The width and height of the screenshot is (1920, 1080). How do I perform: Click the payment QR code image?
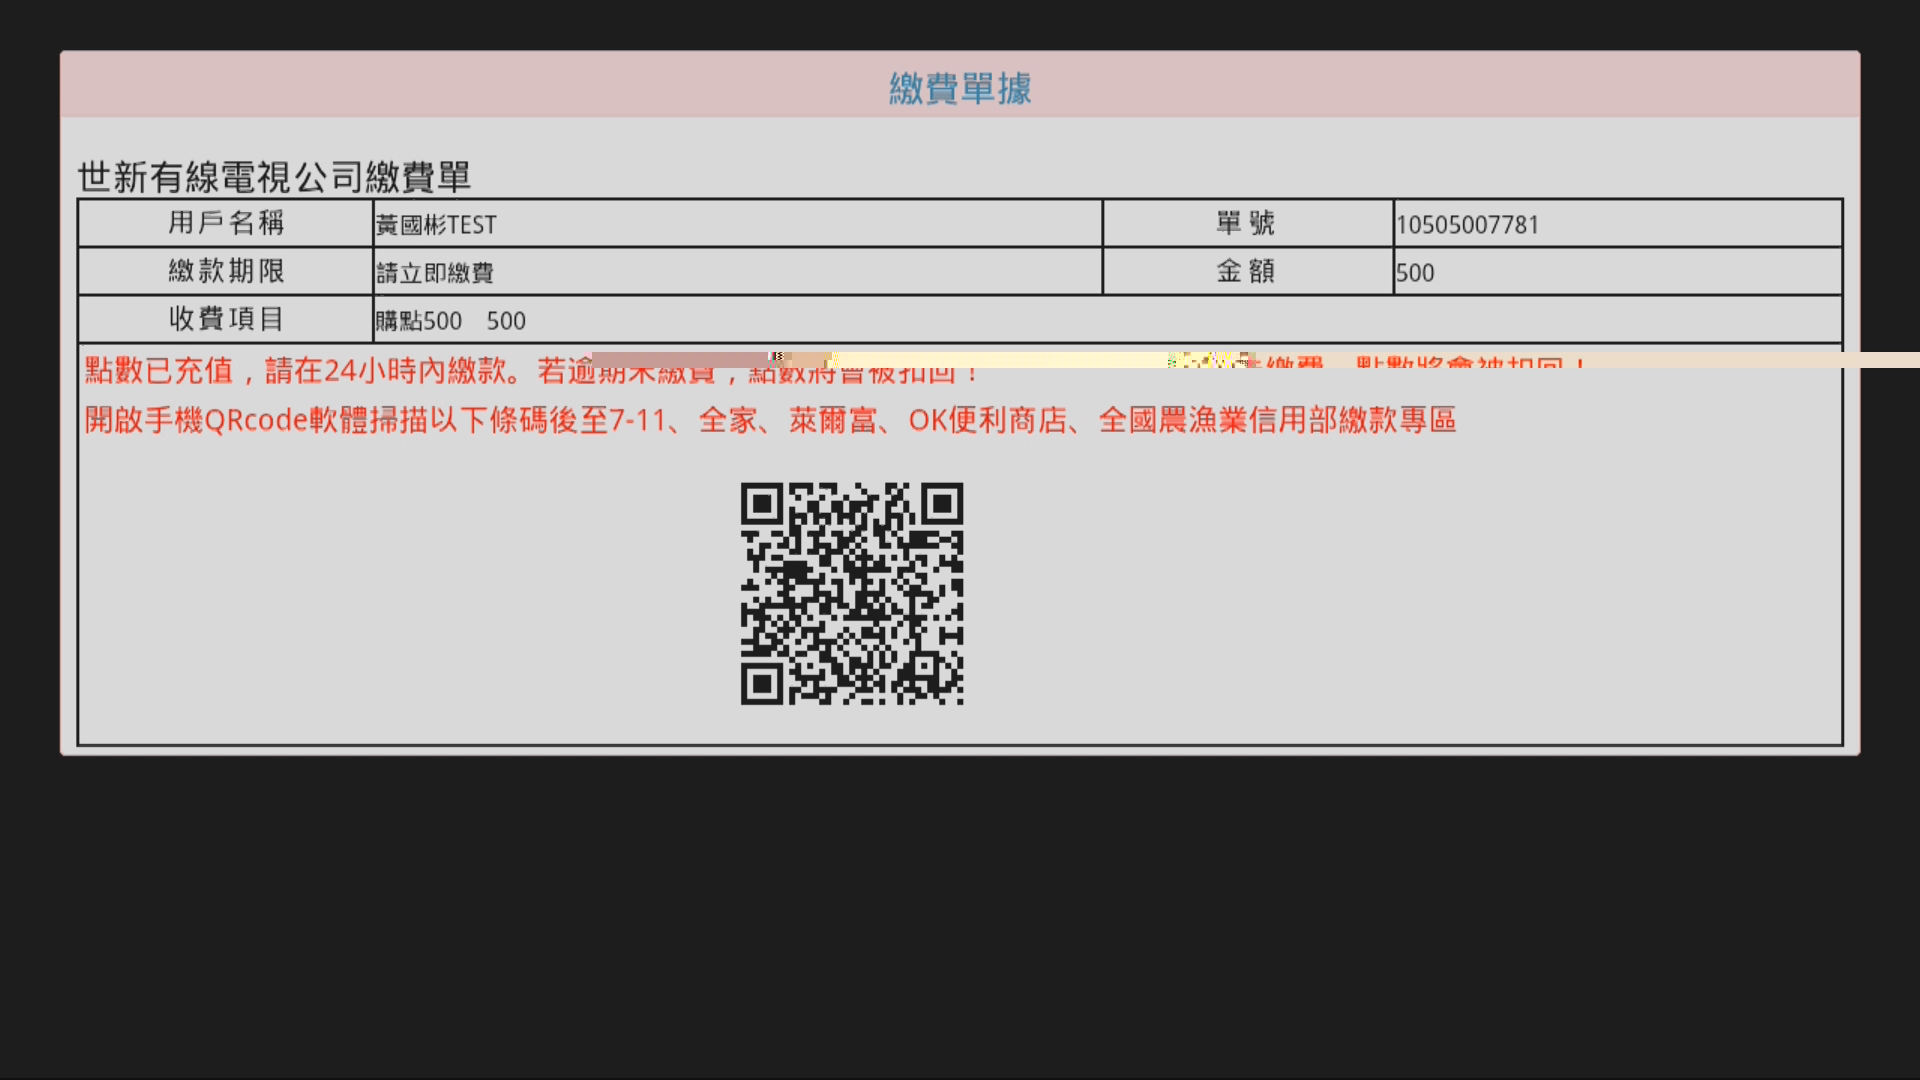852,594
